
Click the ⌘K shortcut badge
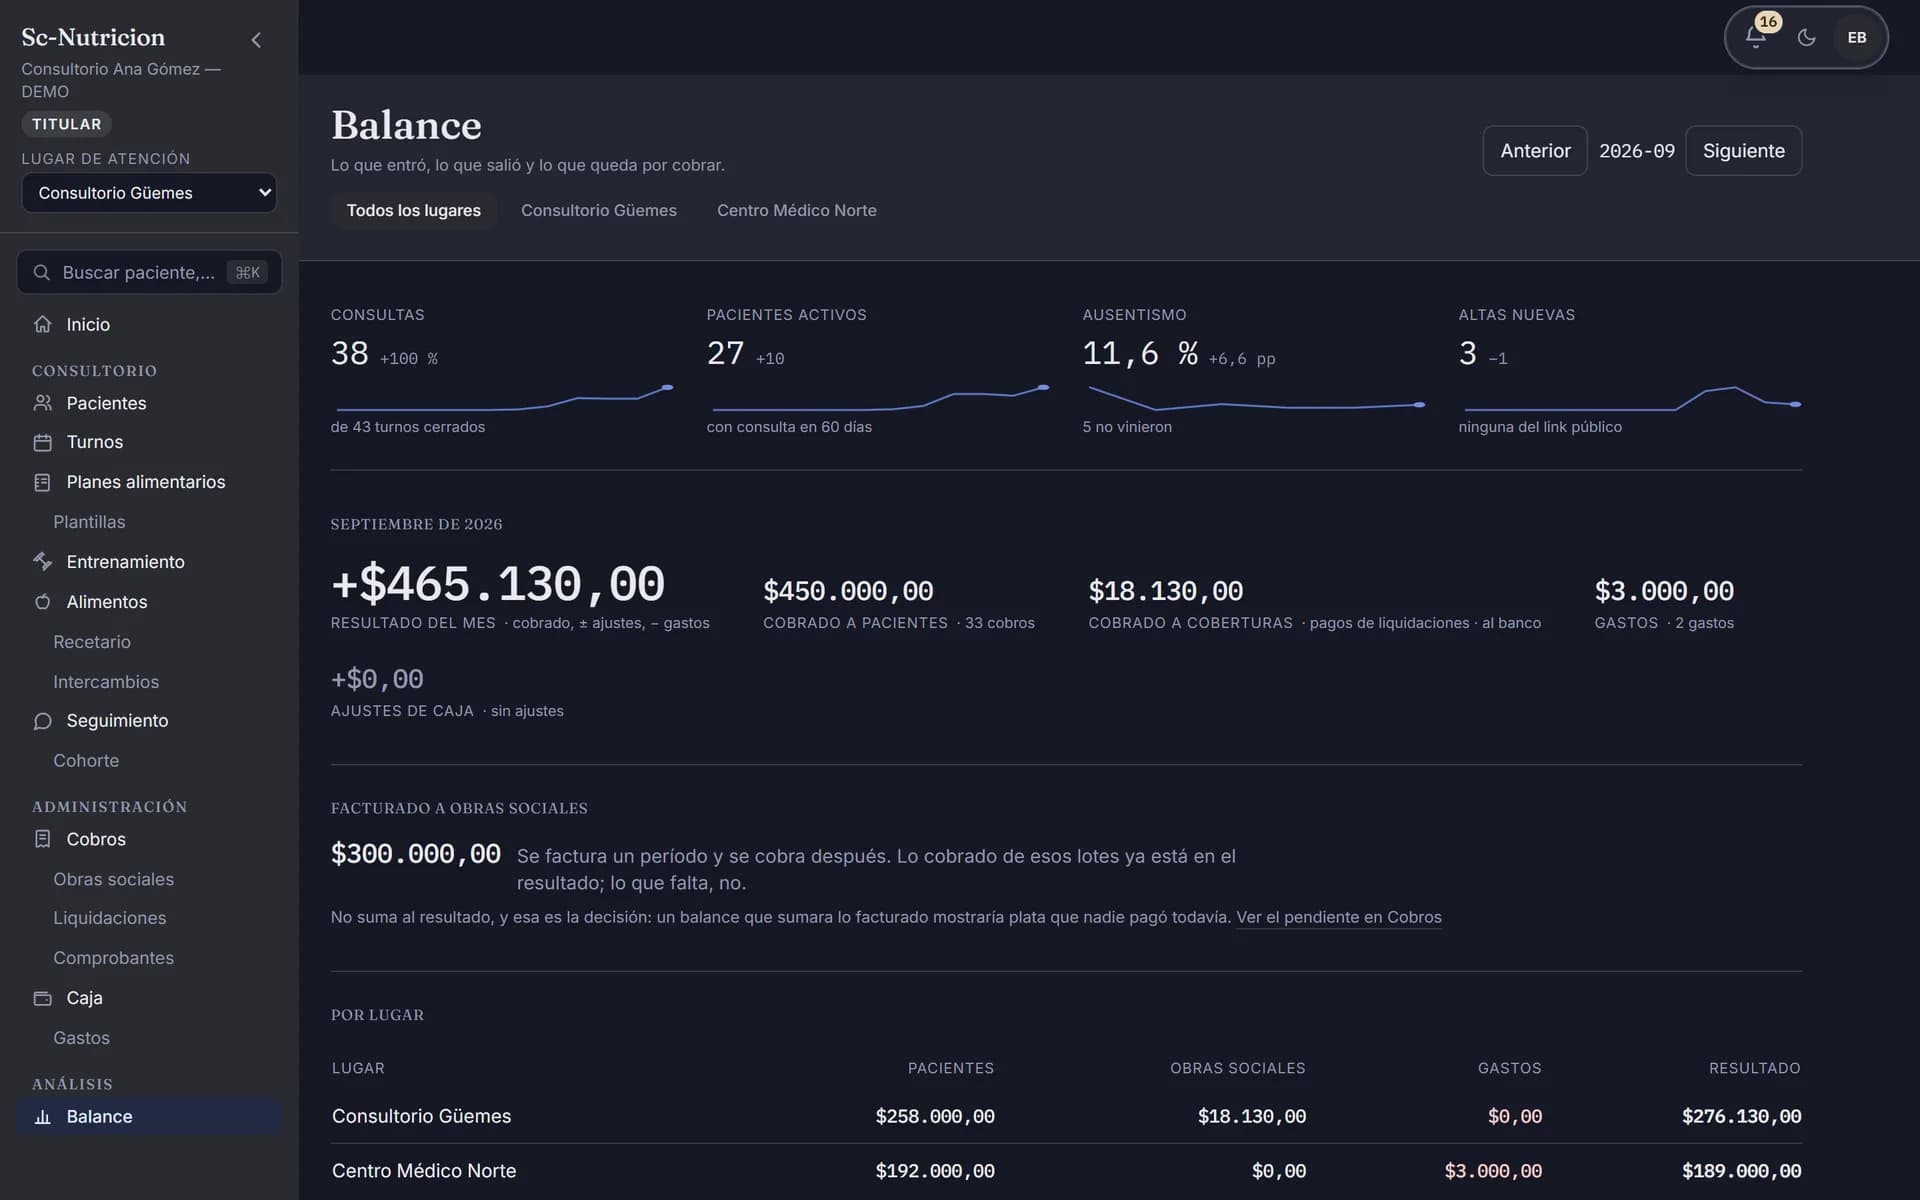(247, 272)
